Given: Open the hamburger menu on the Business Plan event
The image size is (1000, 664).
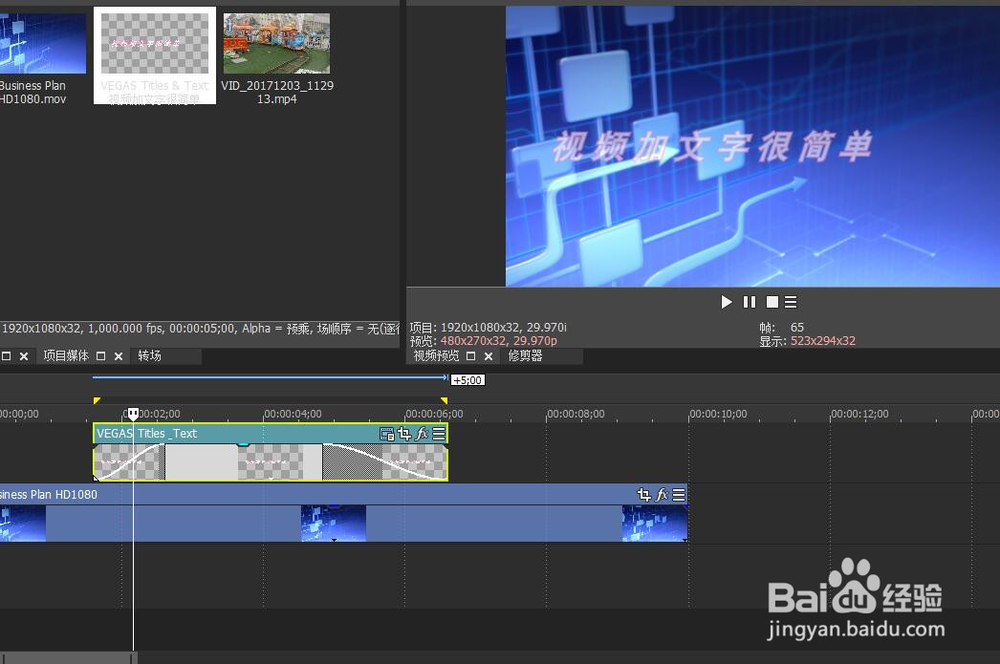Looking at the screenshot, I should pyautogui.click(x=679, y=493).
